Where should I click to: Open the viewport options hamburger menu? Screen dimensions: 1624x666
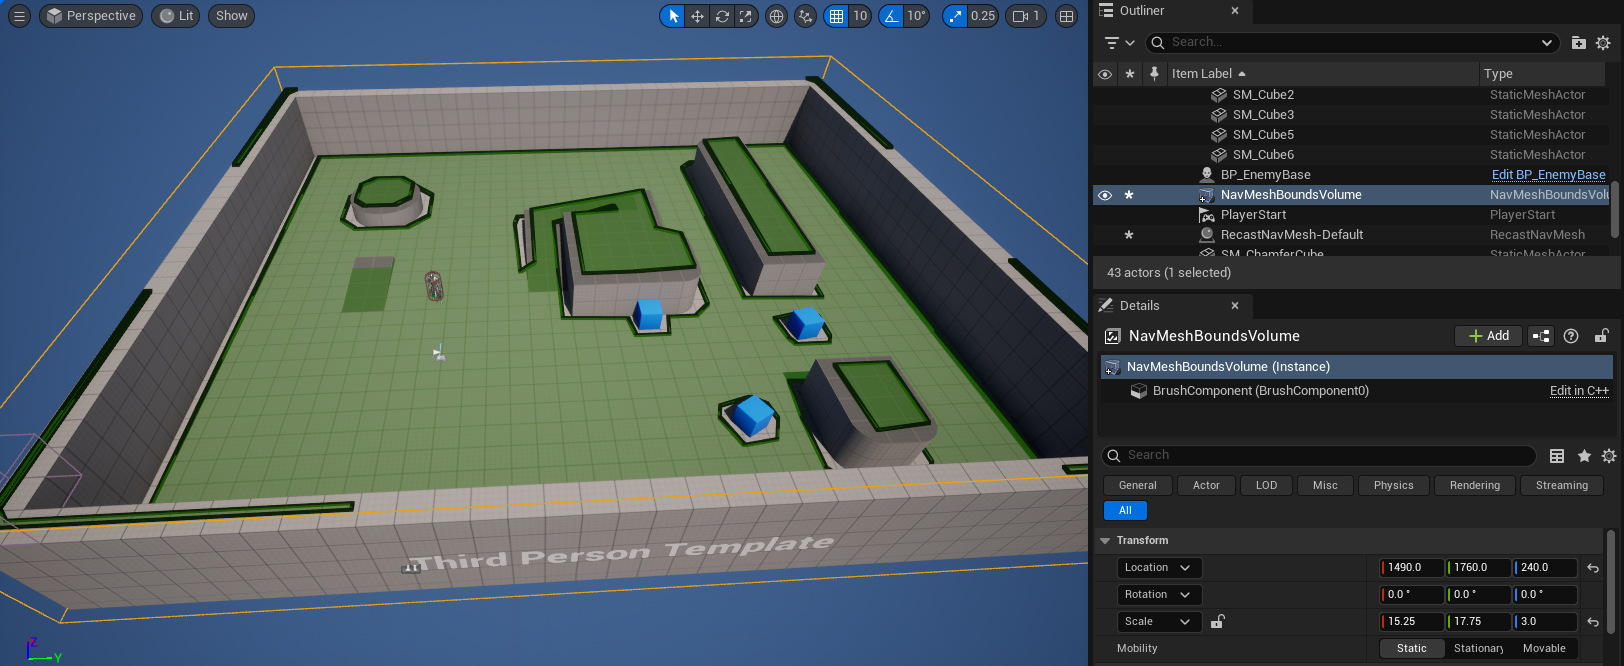(19, 16)
